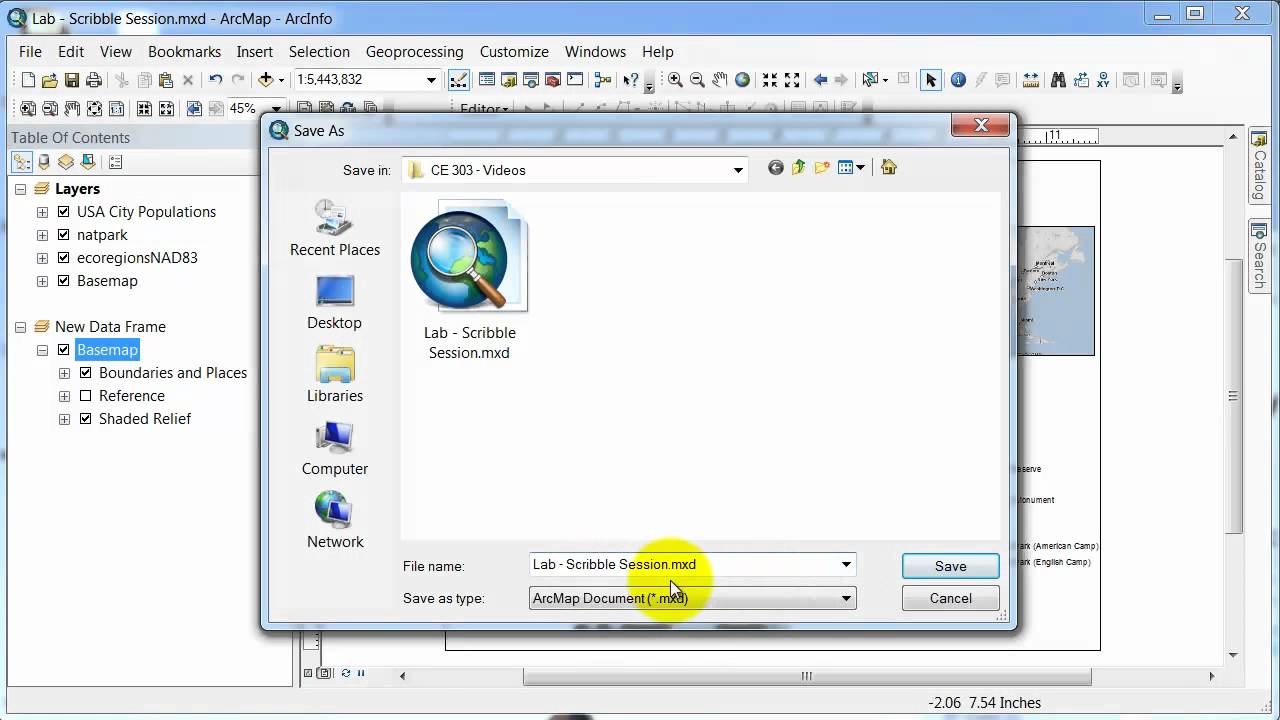Viewport: 1280px width, 720px height.
Task: Open the map scale 1:5,443,832 dropdown
Action: point(431,80)
